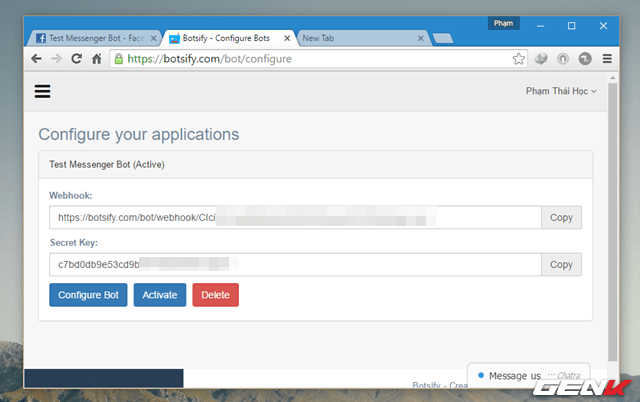Select the Botsify - Configure Bots tab

coord(229,38)
